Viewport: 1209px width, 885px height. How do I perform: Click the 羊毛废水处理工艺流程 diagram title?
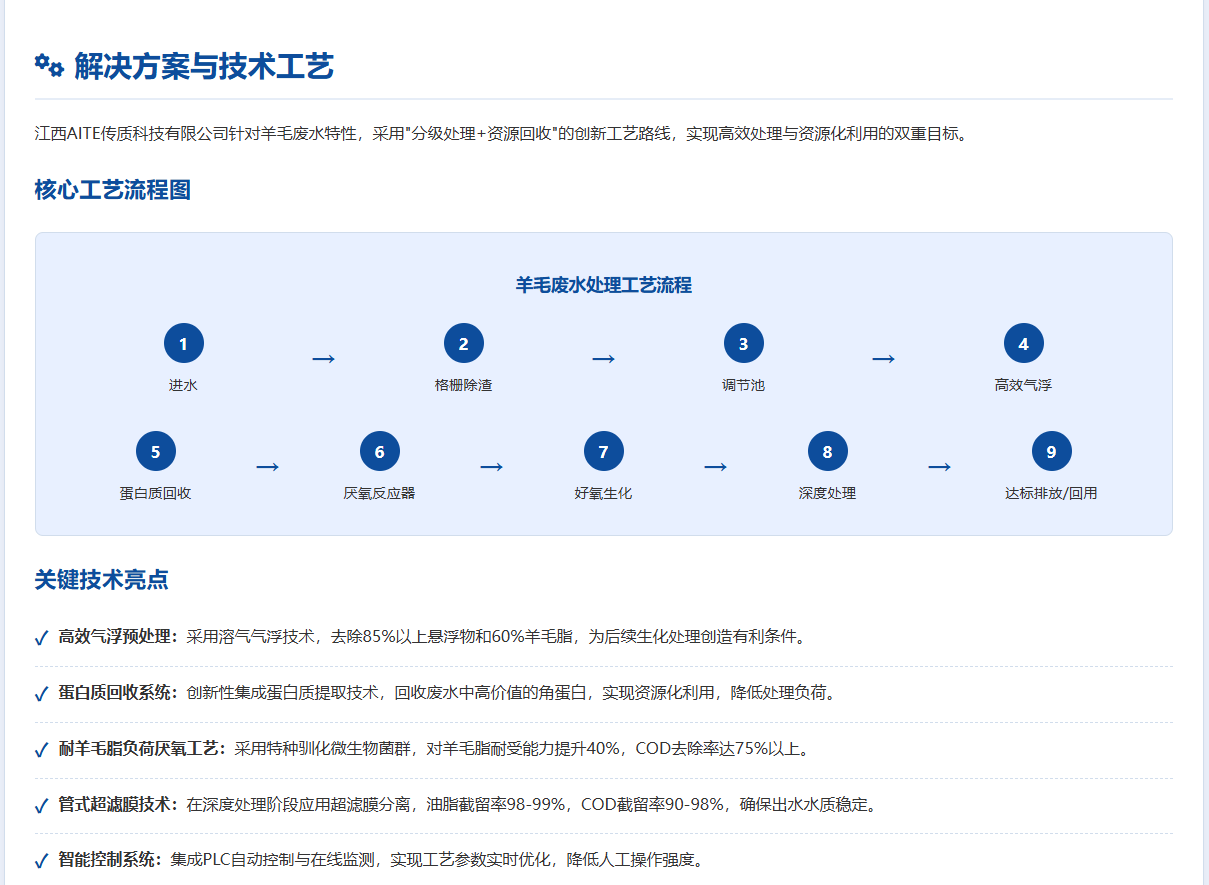(604, 286)
